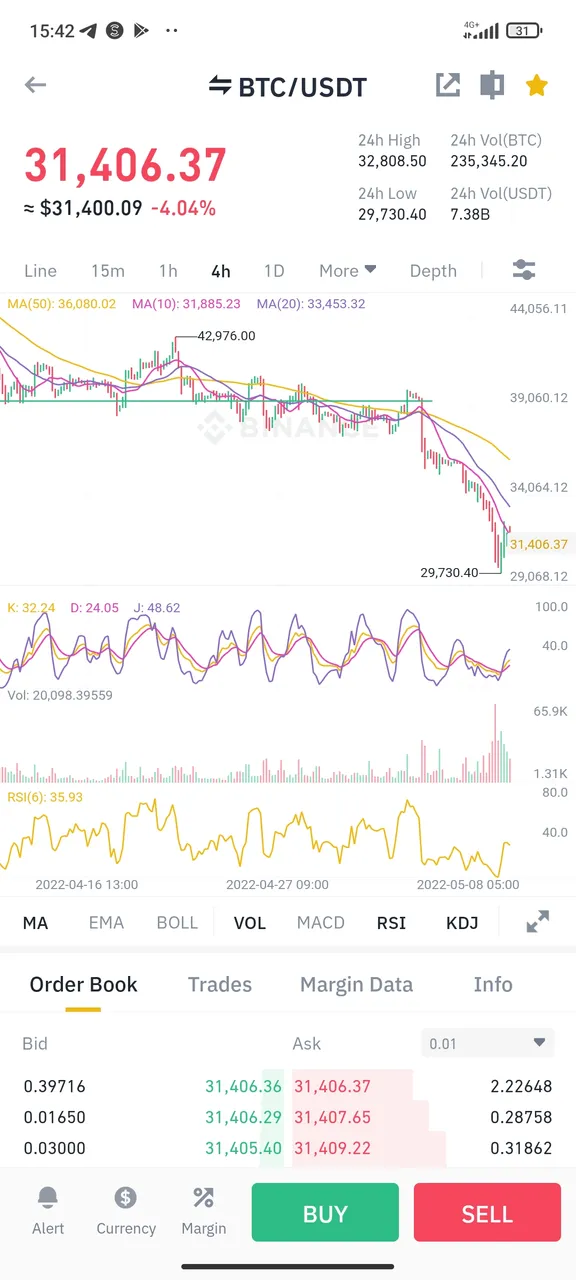Screen dimensions: 576x1280
Task: Select ask price 31,409.22
Action: coord(332,1148)
